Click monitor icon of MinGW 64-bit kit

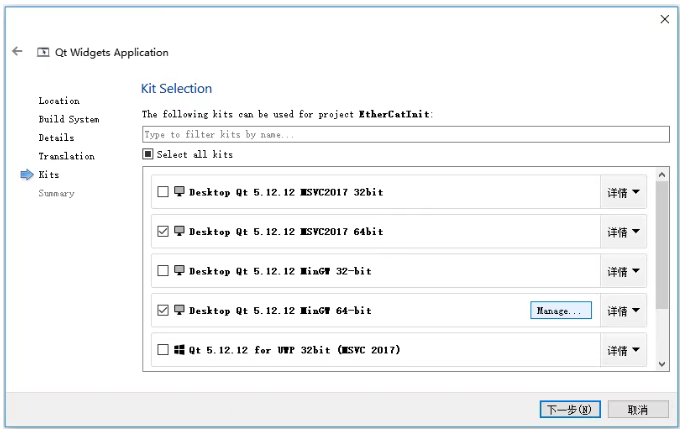(x=179, y=310)
